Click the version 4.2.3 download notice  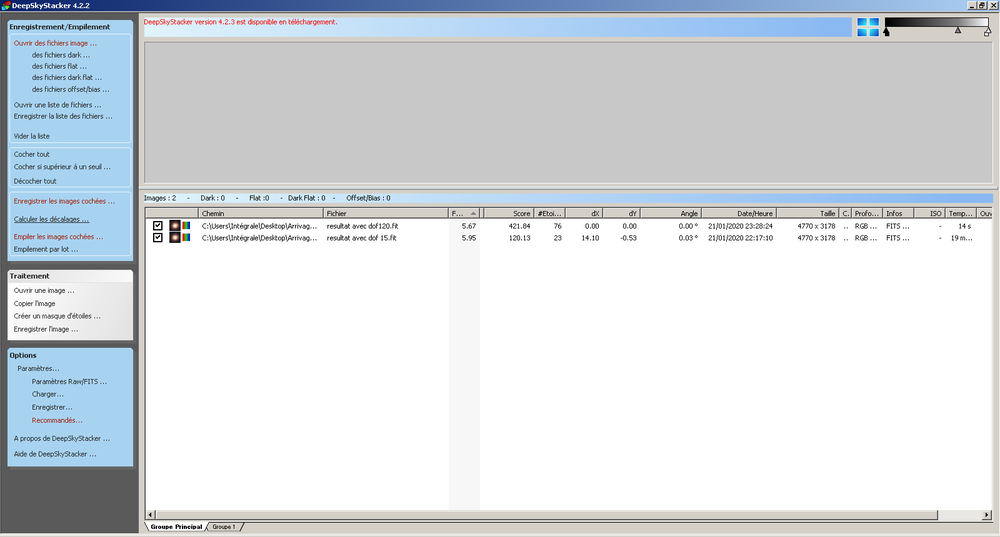click(x=240, y=22)
